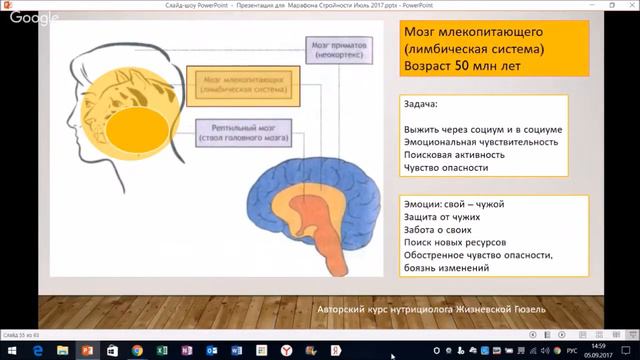The height and width of the screenshot is (360, 640).
Task: Click the highlighted 'Мозг млекопитающих' label box
Action: (x=243, y=86)
